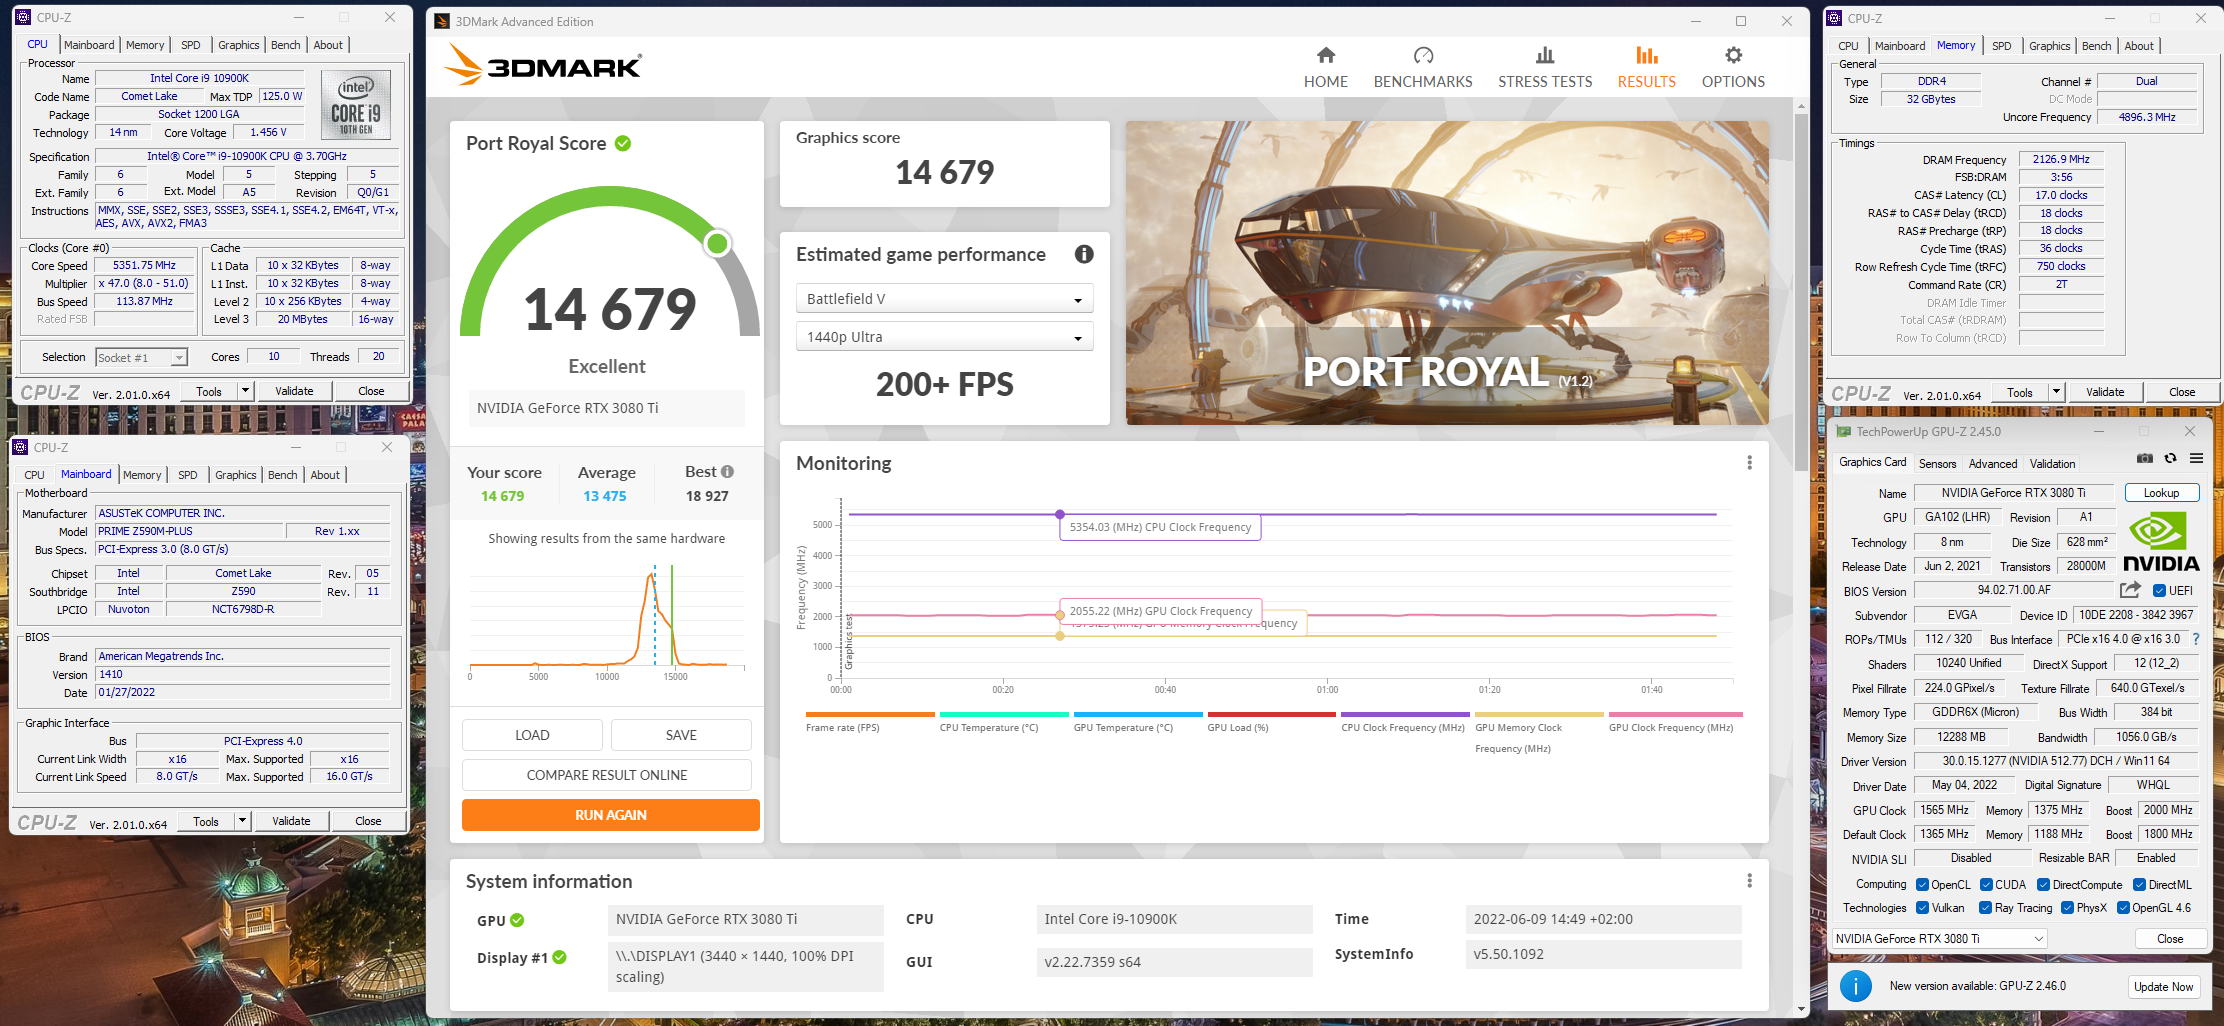Image resolution: width=2224 pixels, height=1026 pixels.
Task: Click the NVIDIA logo in GPU-Z
Action: pyautogui.click(x=2160, y=541)
